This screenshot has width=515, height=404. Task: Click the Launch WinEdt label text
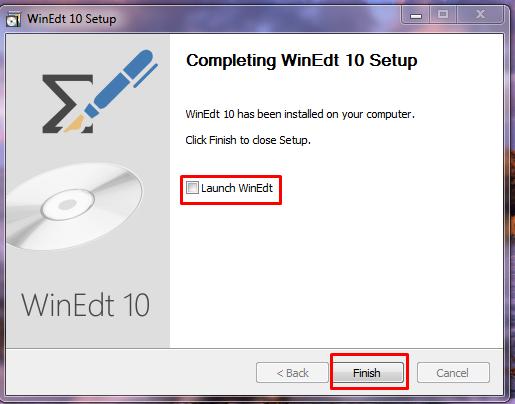point(237,188)
